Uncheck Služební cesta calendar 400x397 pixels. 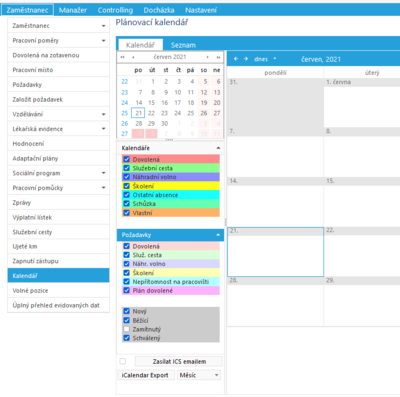point(127,168)
